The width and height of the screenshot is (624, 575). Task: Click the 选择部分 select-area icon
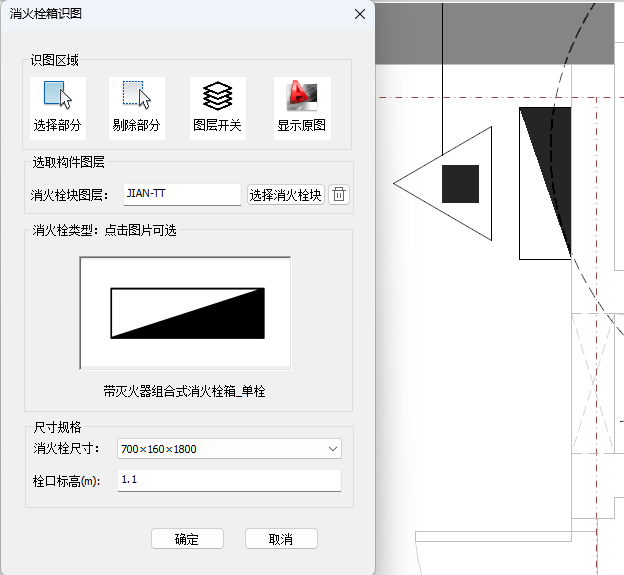pyautogui.click(x=58, y=108)
